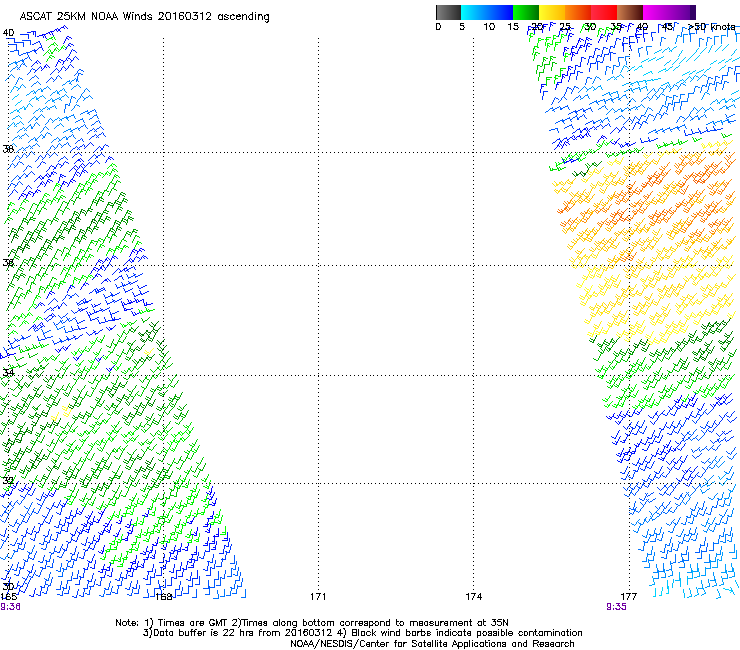Click the '>50 knots' legend label
740x650 pixels.
click(x=711, y=27)
